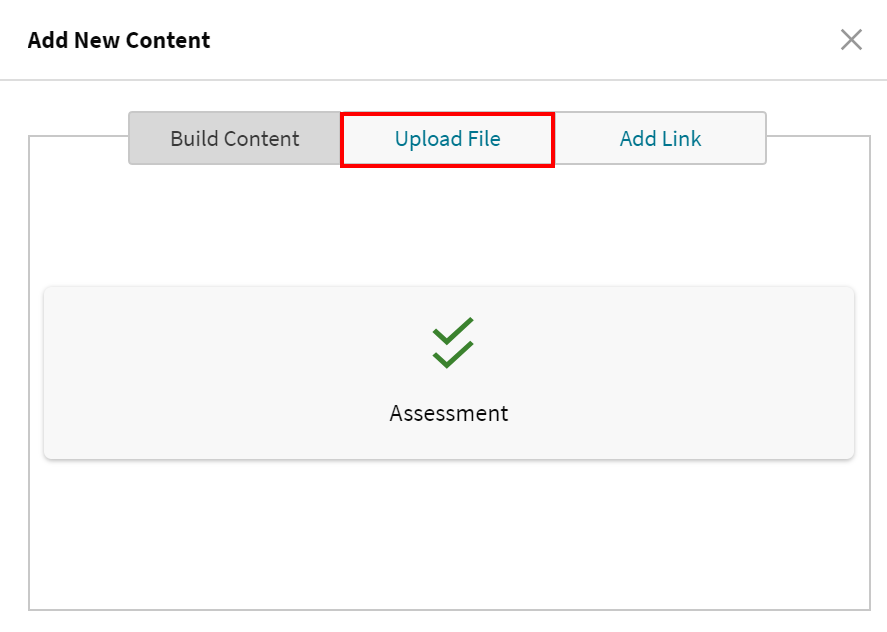Click the Add New Content title

[118, 40]
